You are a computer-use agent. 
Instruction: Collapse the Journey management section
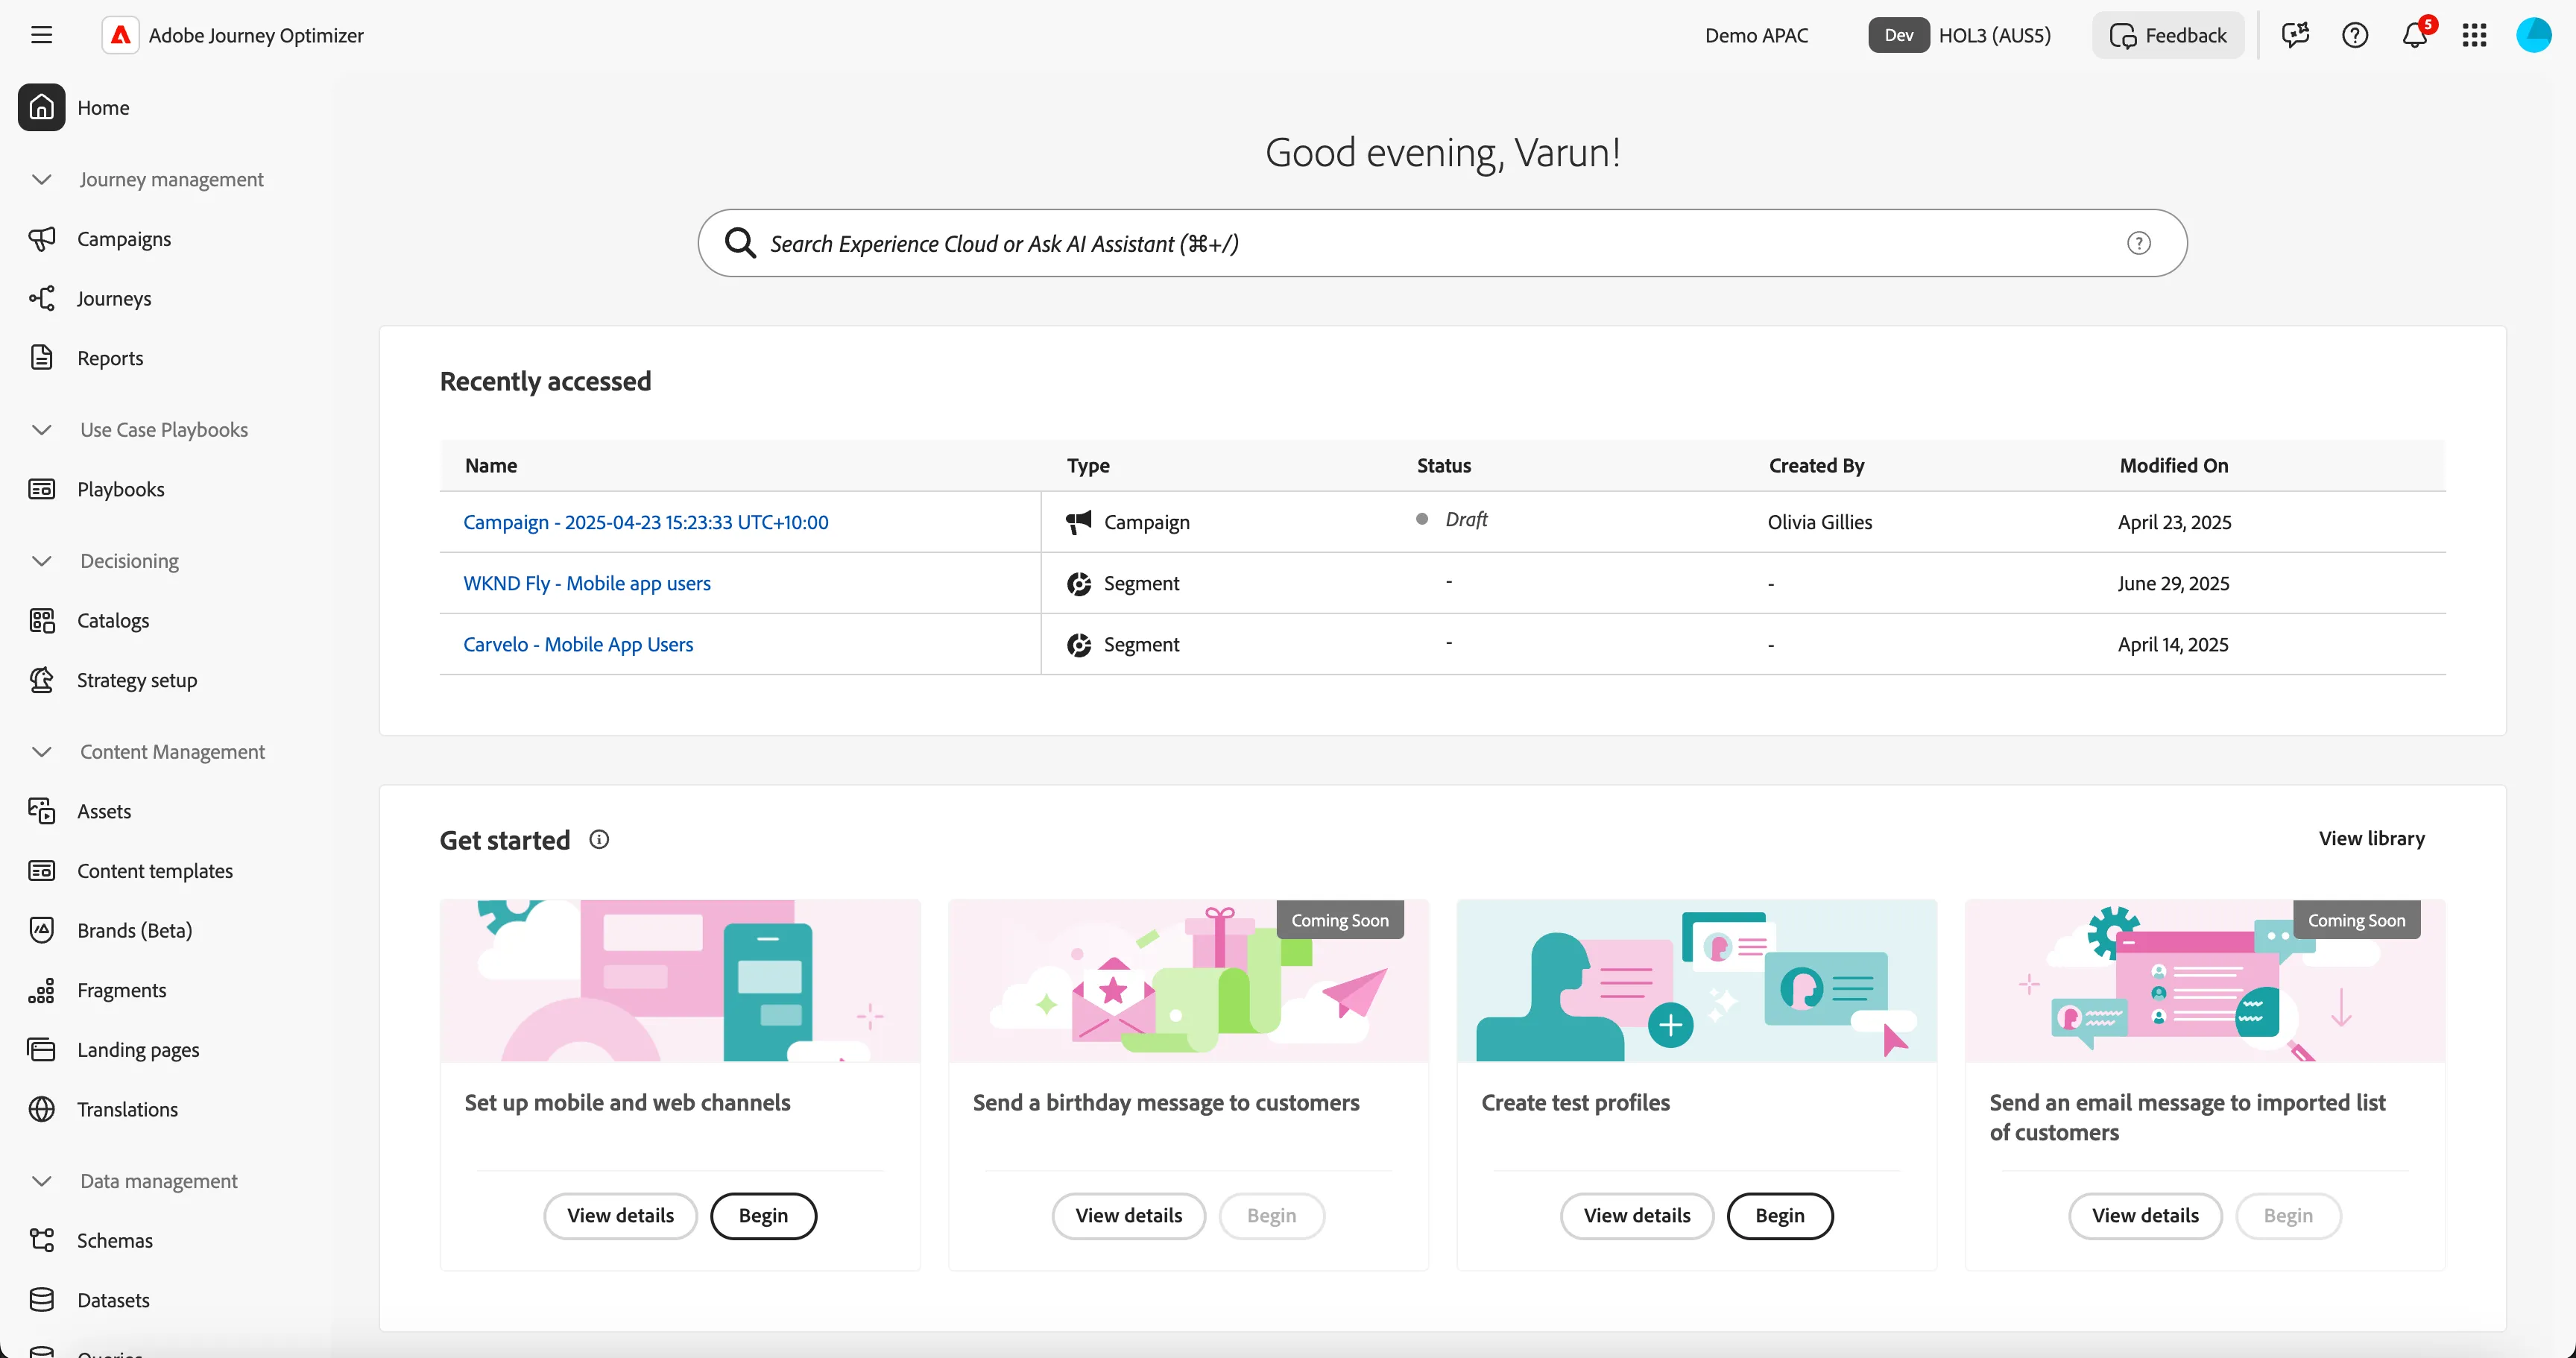41,179
